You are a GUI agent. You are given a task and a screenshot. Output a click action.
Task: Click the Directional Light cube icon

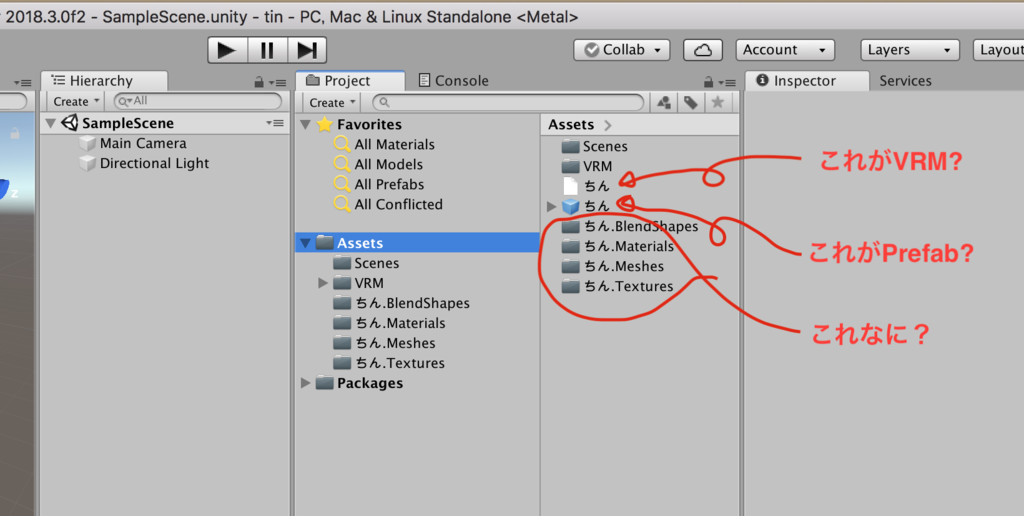pyautogui.click(x=88, y=163)
